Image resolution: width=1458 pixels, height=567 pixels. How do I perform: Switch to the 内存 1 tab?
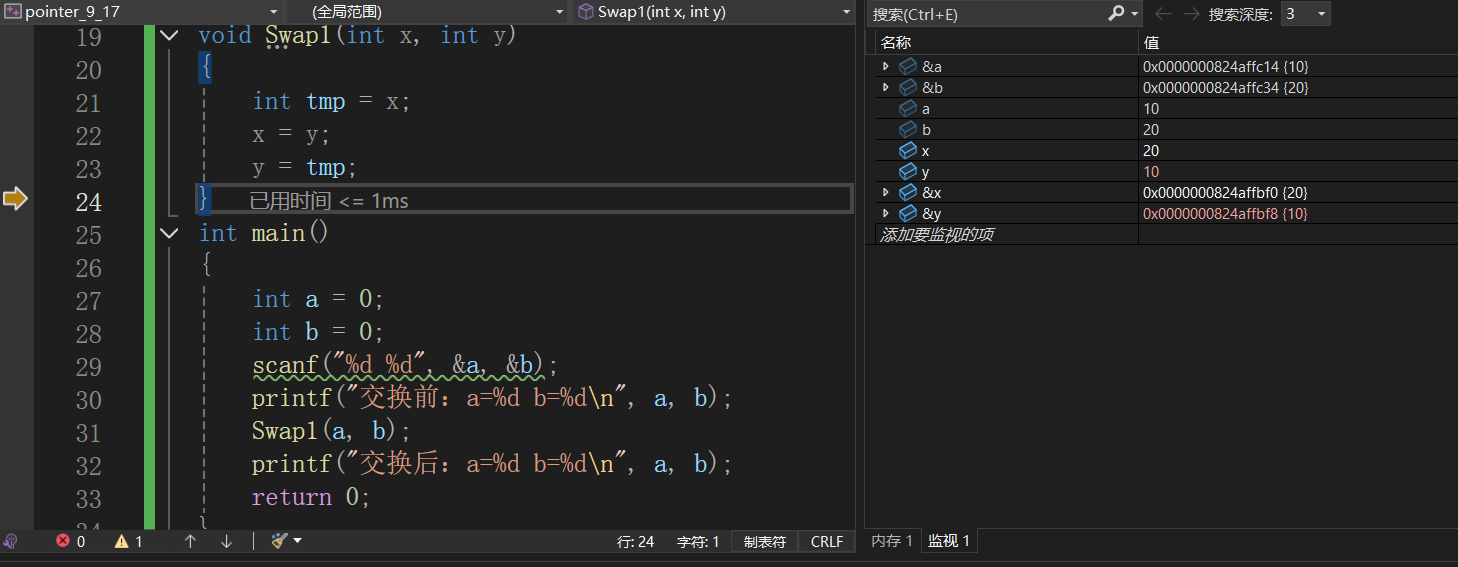tap(892, 541)
